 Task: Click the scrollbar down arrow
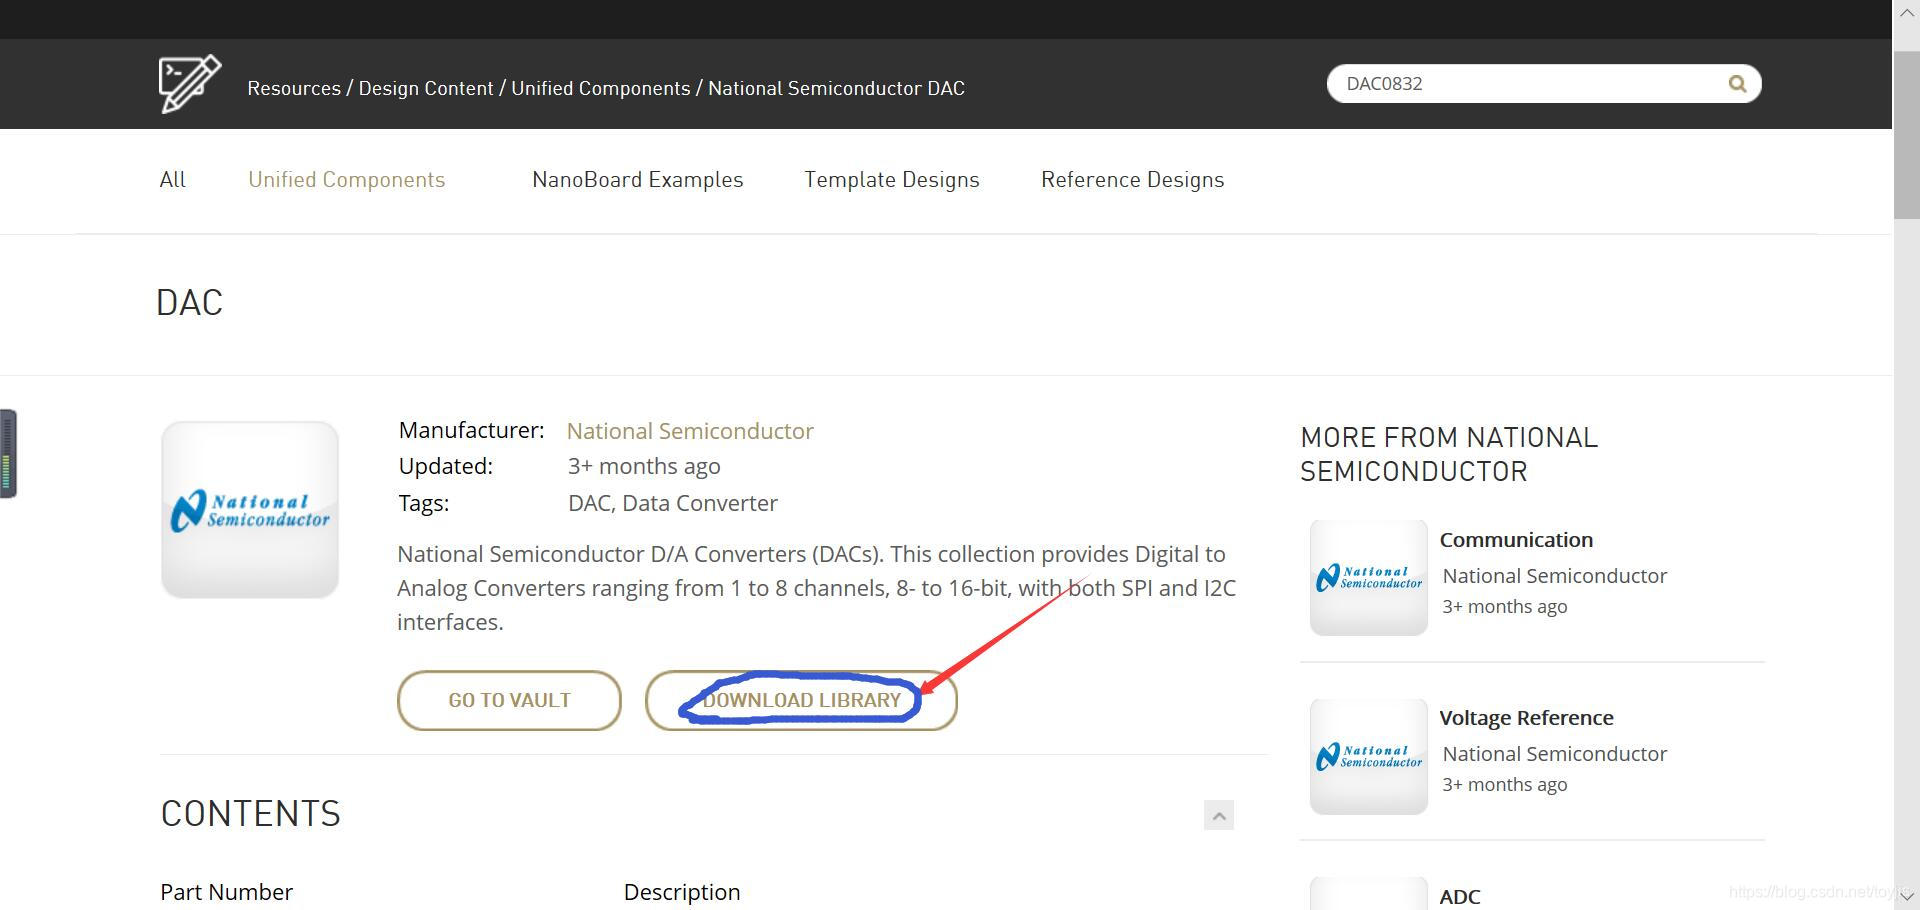coord(1906,897)
